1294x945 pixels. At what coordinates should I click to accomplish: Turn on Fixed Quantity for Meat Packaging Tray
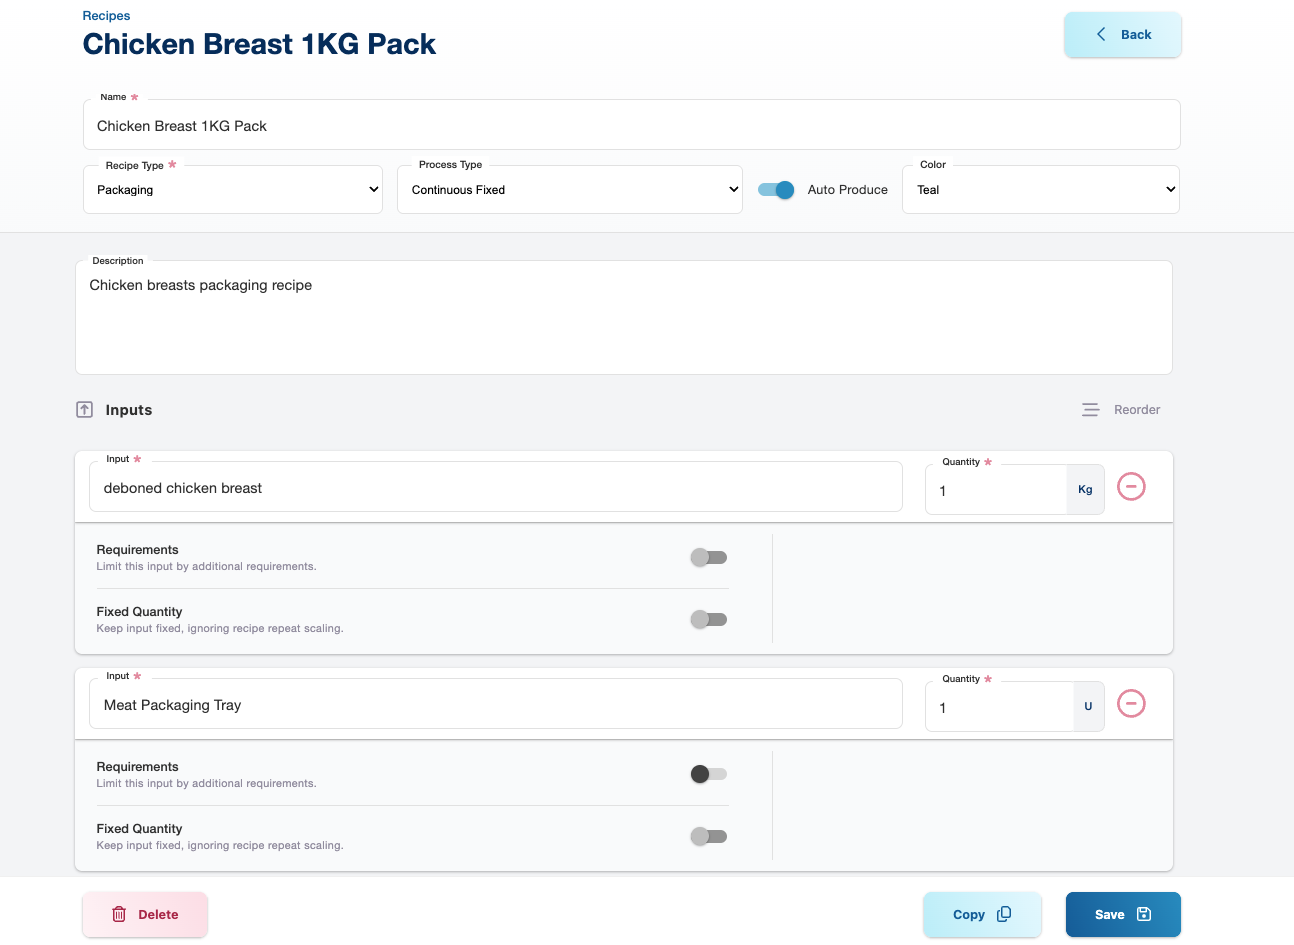pos(708,836)
